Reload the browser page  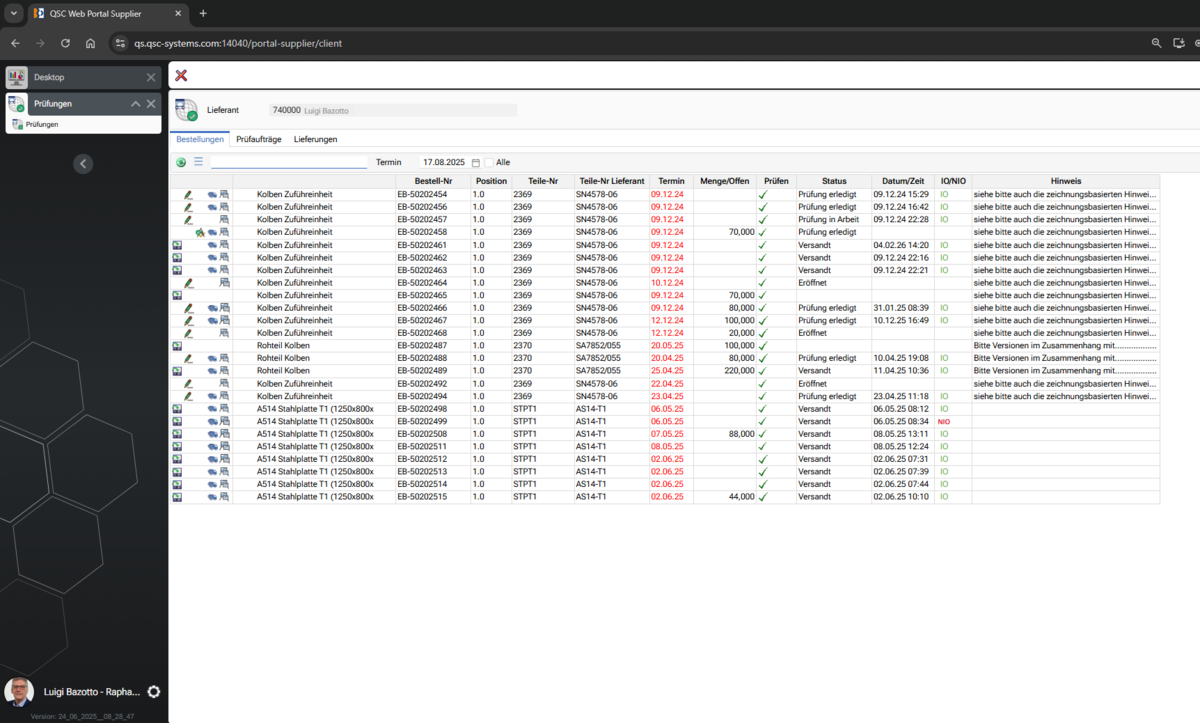65,43
